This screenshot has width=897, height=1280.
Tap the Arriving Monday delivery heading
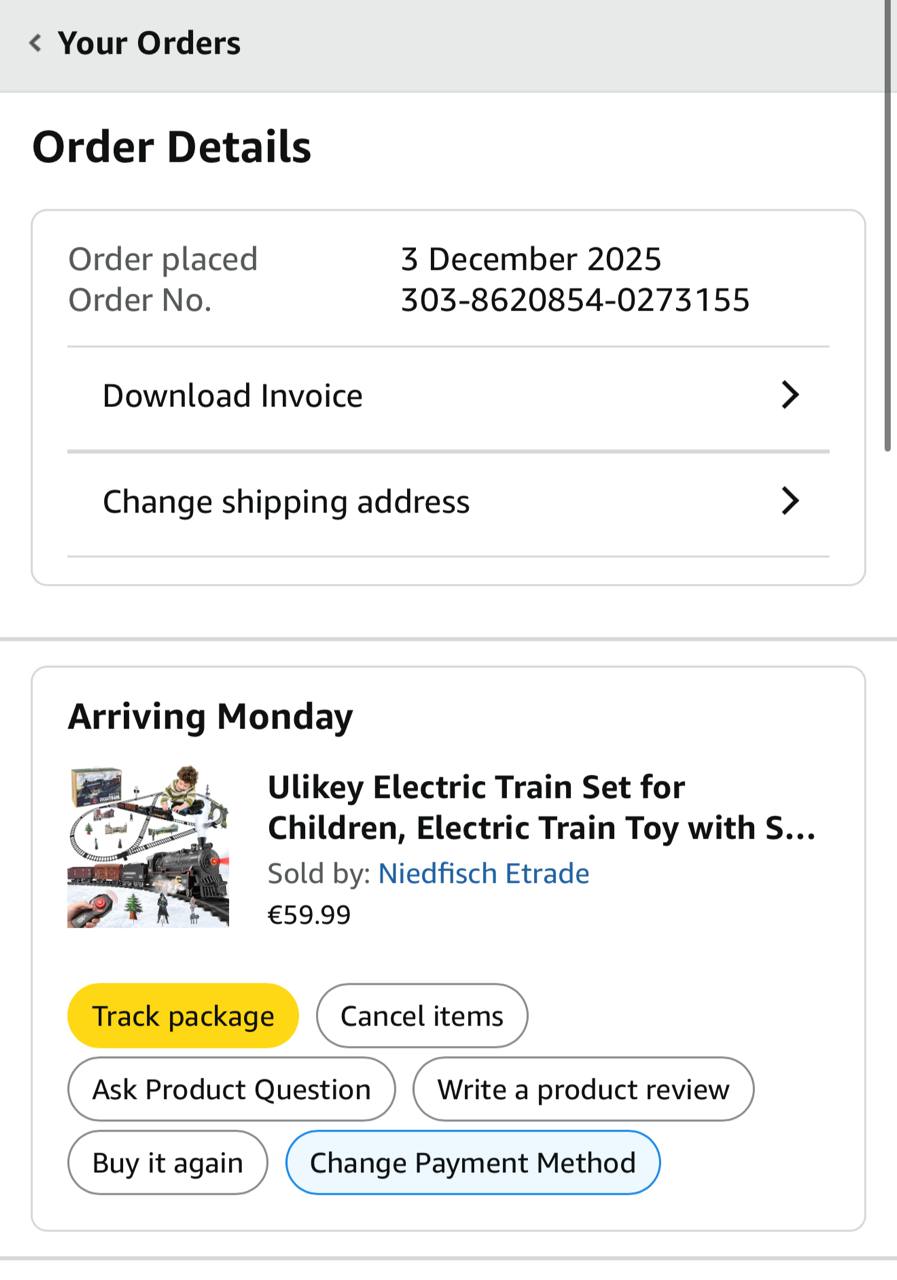(x=210, y=717)
